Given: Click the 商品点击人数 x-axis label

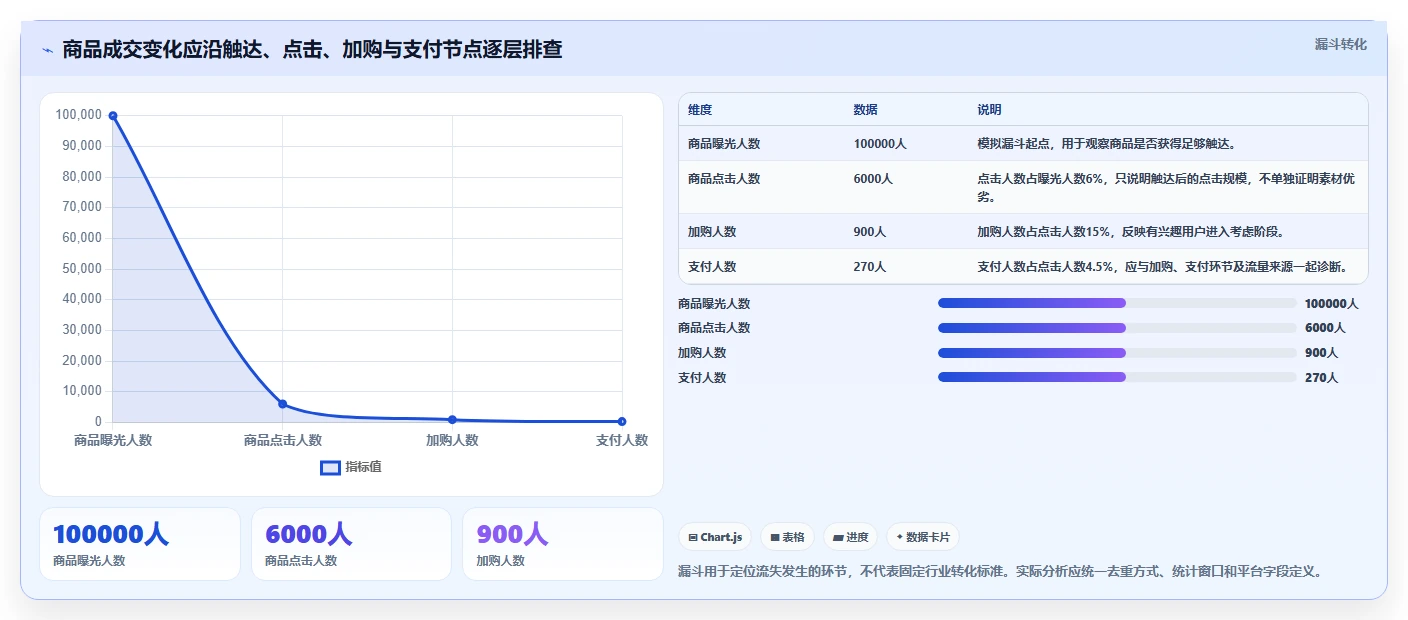Looking at the screenshot, I should pyautogui.click(x=283, y=440).
